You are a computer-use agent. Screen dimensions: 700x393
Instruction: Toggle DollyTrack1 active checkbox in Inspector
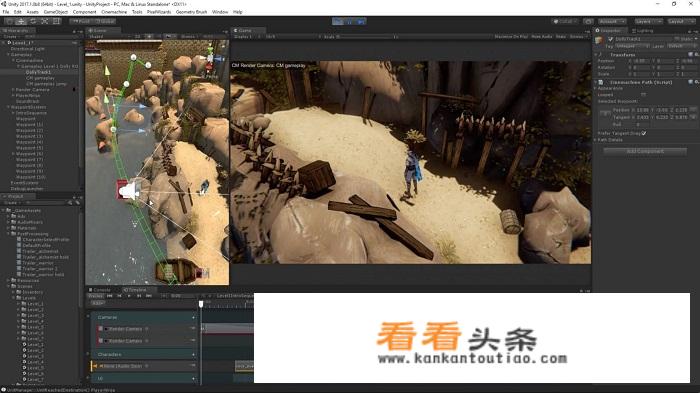[610, 39]
